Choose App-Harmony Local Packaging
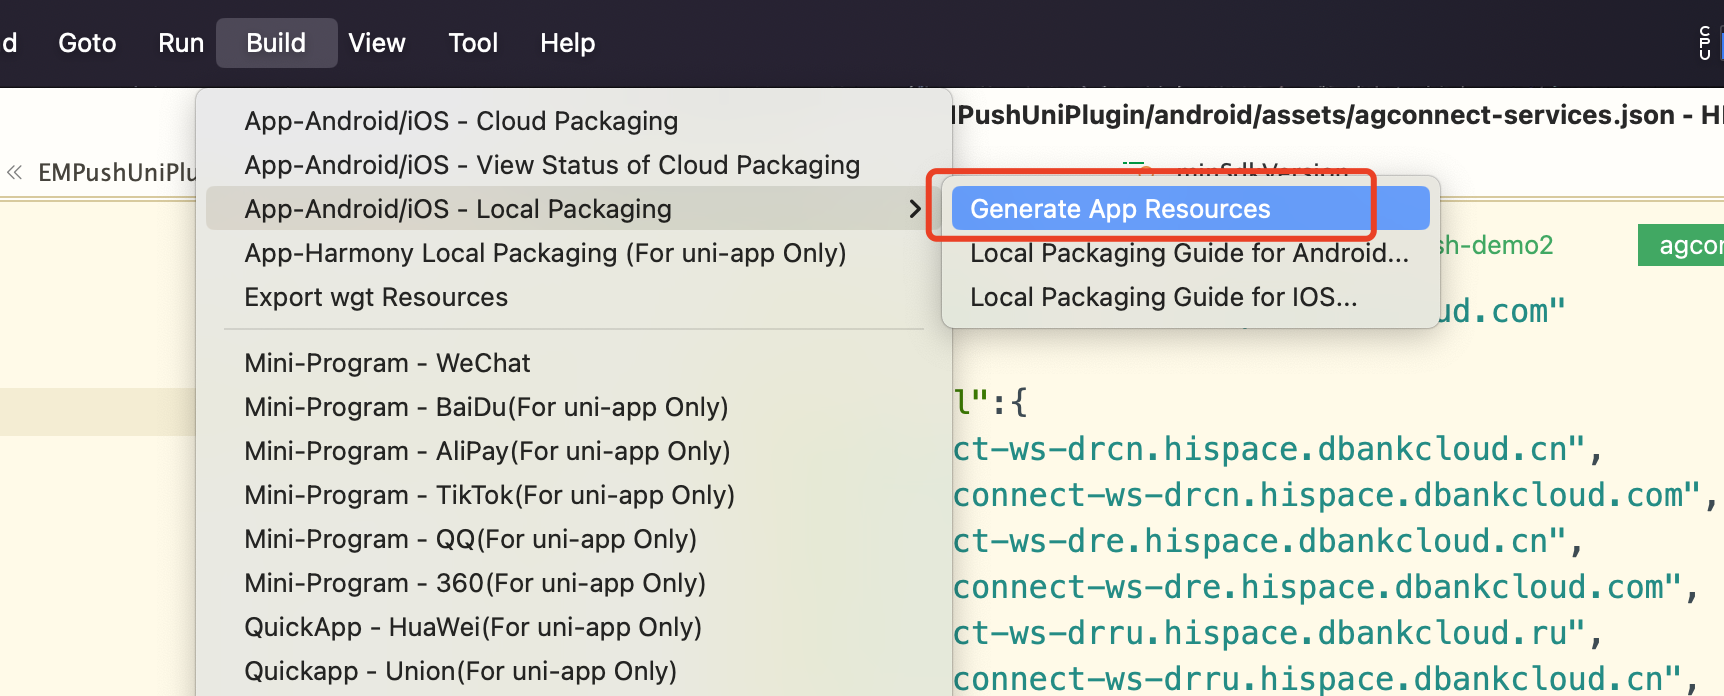Image resolution: width=1724 pixels, height=696 pixels. pyautogui.click(x=545, y=253)
